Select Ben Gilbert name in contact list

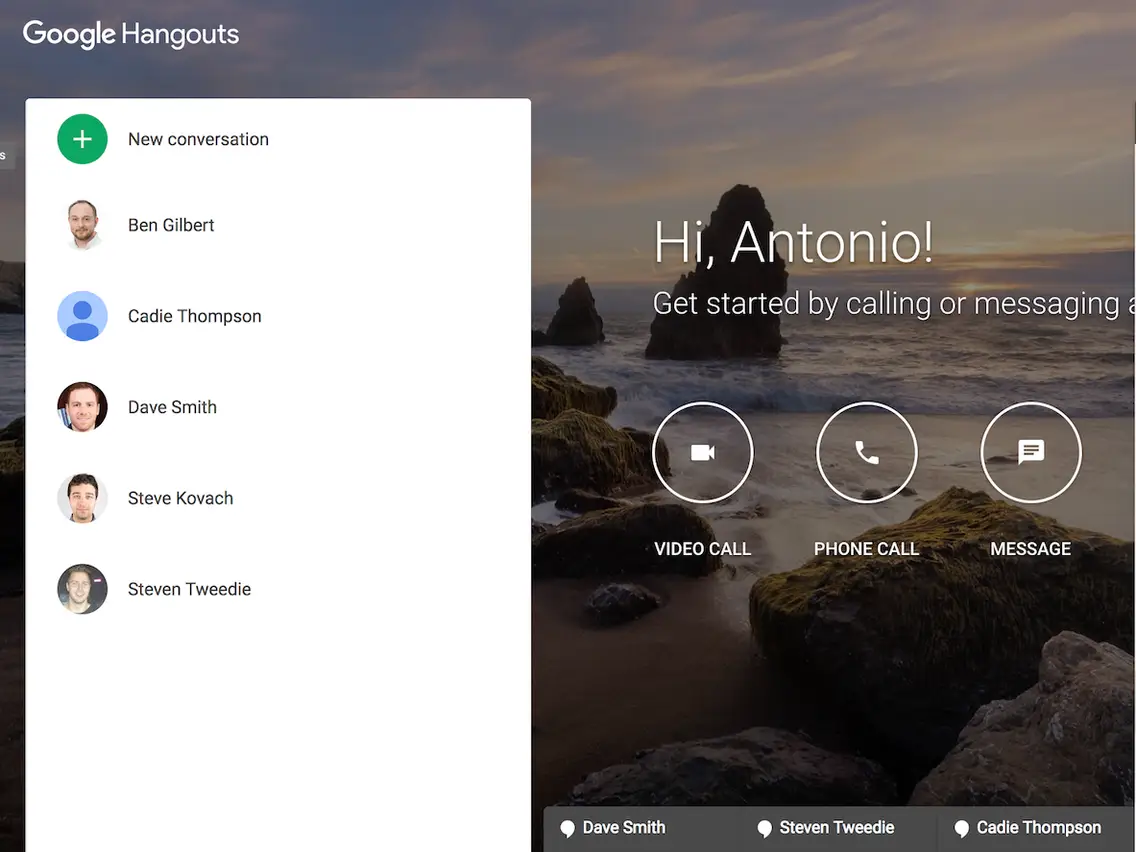point(171,225)
